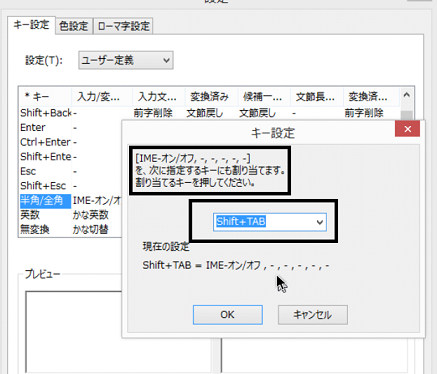437x374 pixels.
Task: Click the key list scroll-up arrow
Action: click(x=406, y=95)
